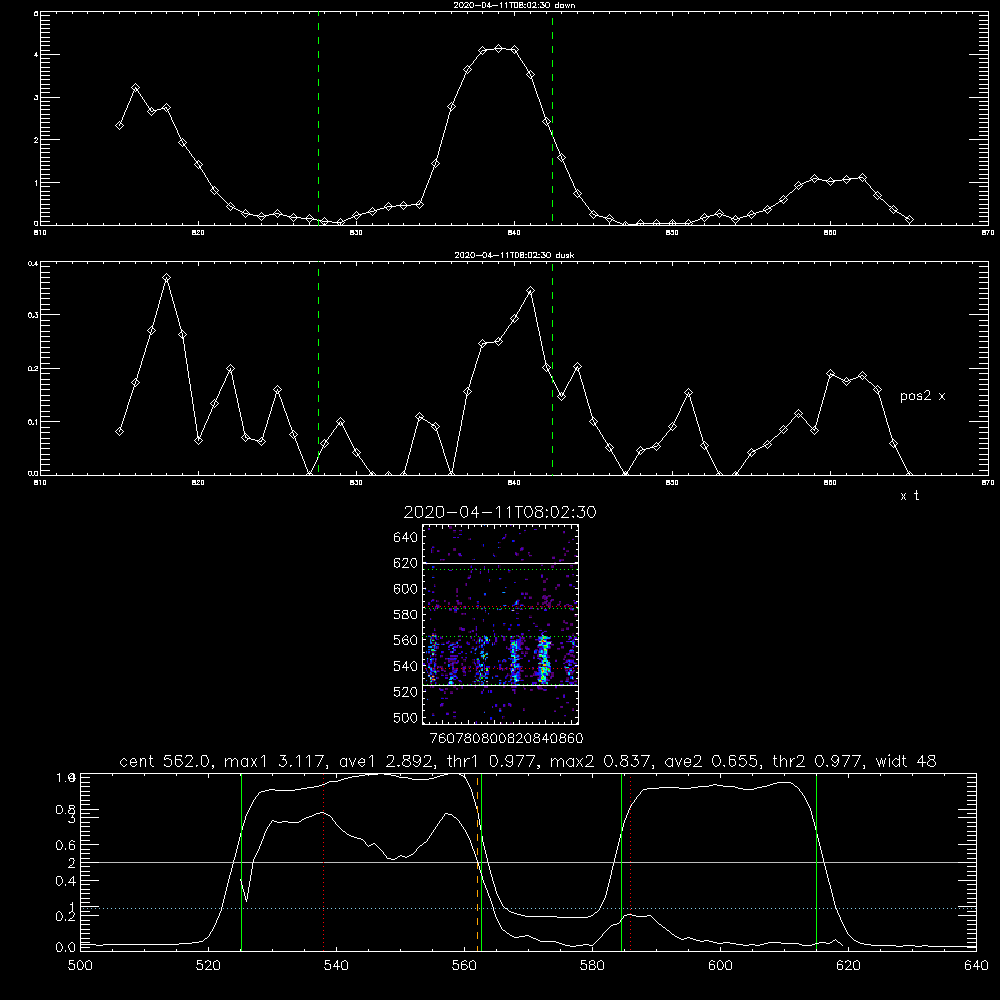The width and height of the screenshot is (1000, 1000).
Task: Click the '2020-04-11T08:02:30 dusk' plot title
Action: tap(514, 255)
